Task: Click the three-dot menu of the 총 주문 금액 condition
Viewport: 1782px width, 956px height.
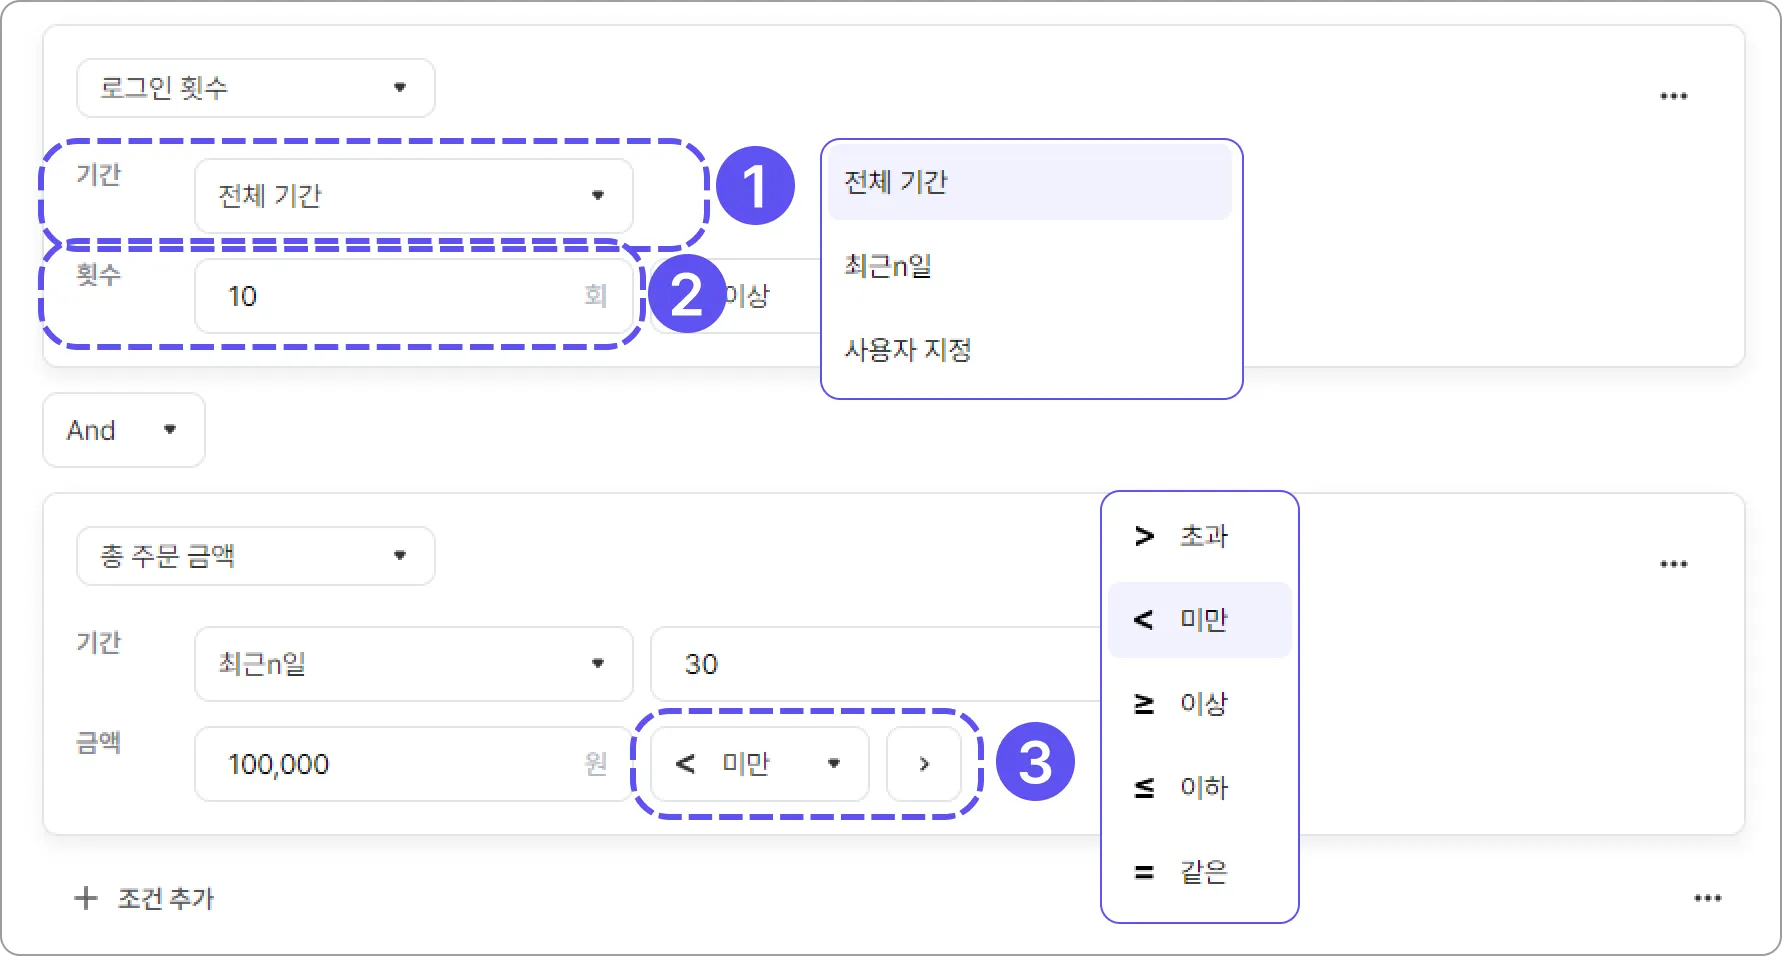Action: [1673, 564]
